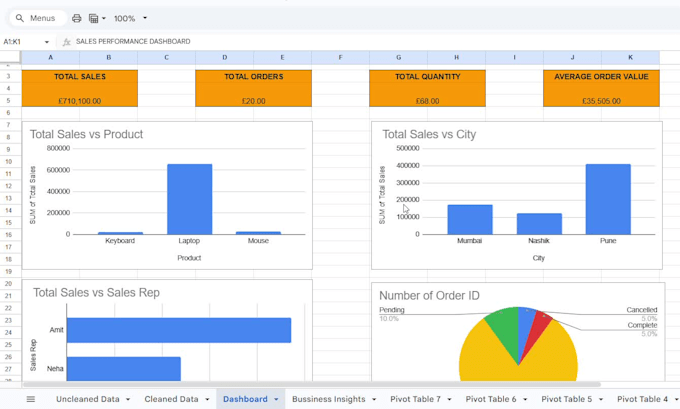Click the Laptop bar in product chart
This screenshot has width=680, height=409.
click(190, 199)
